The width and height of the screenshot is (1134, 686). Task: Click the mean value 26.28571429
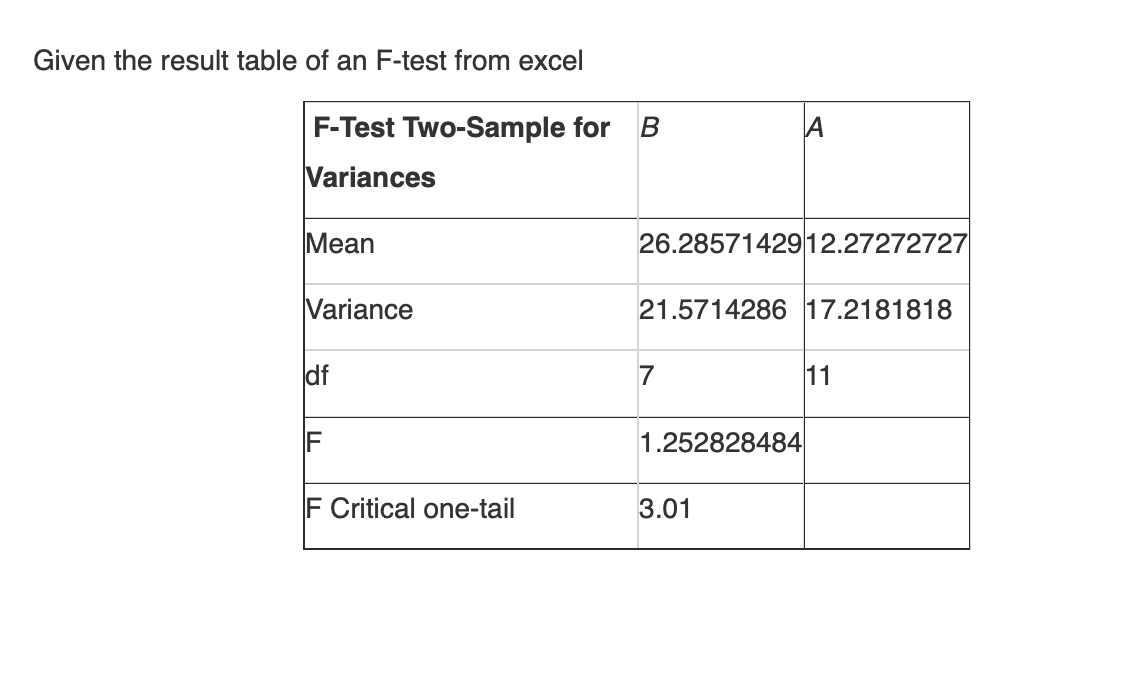click(720, 244)
